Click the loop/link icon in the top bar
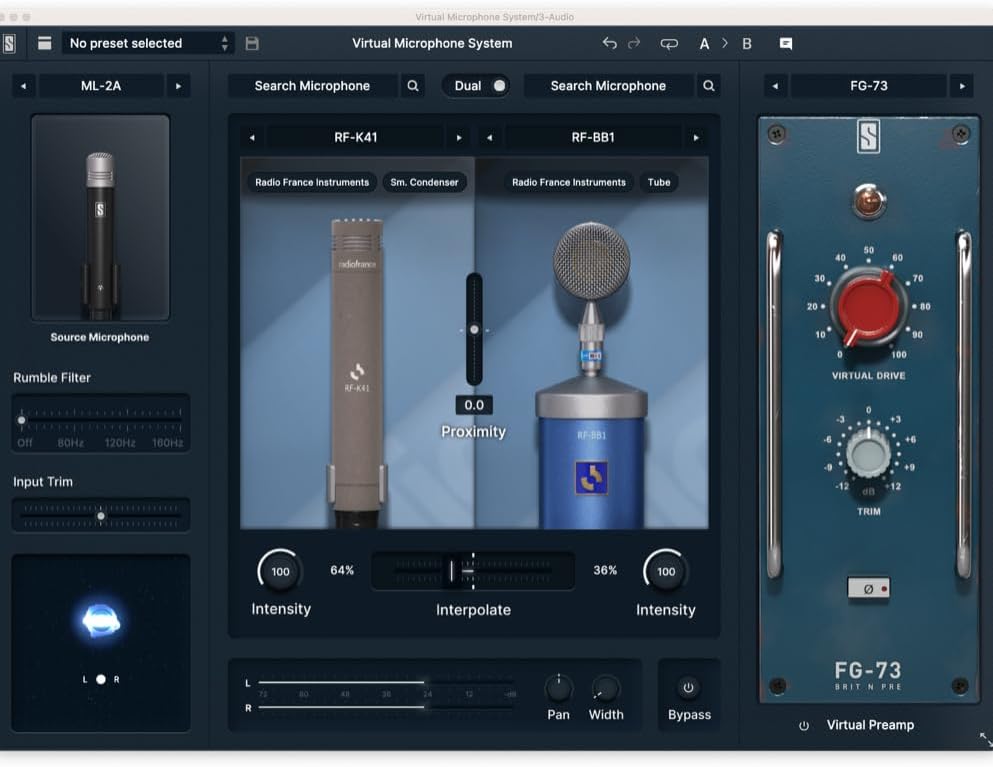 click(669, 43)
